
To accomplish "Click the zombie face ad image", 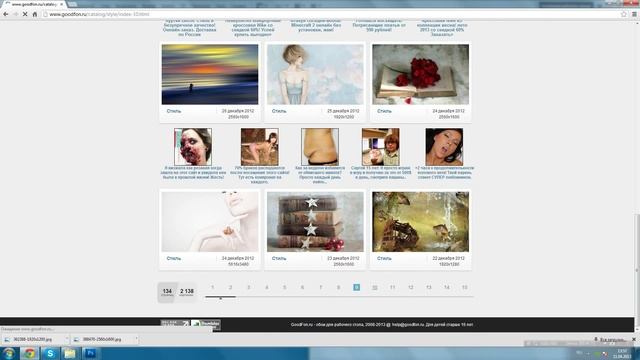I will [193, 147].
